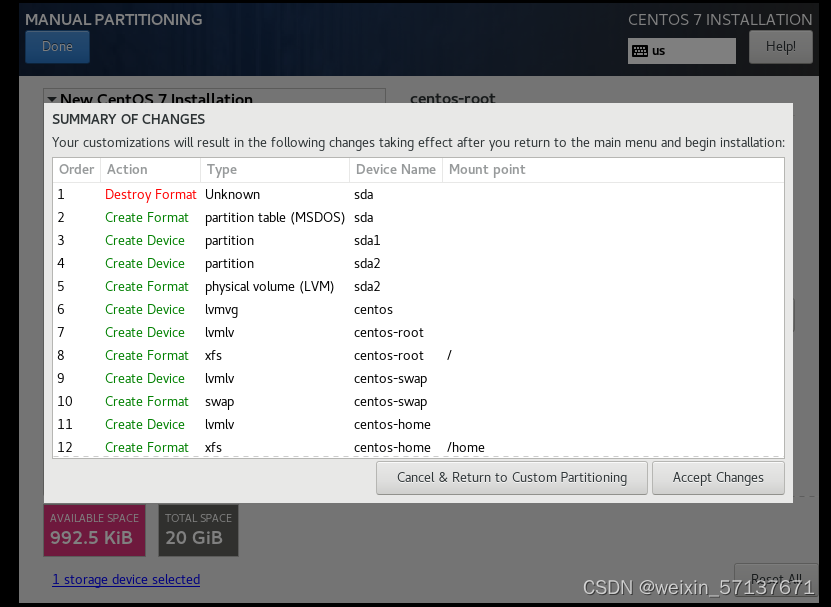Click the Device Name column header
The width and height of the screenshot is (831, 607).
click(x=396, y=170)
